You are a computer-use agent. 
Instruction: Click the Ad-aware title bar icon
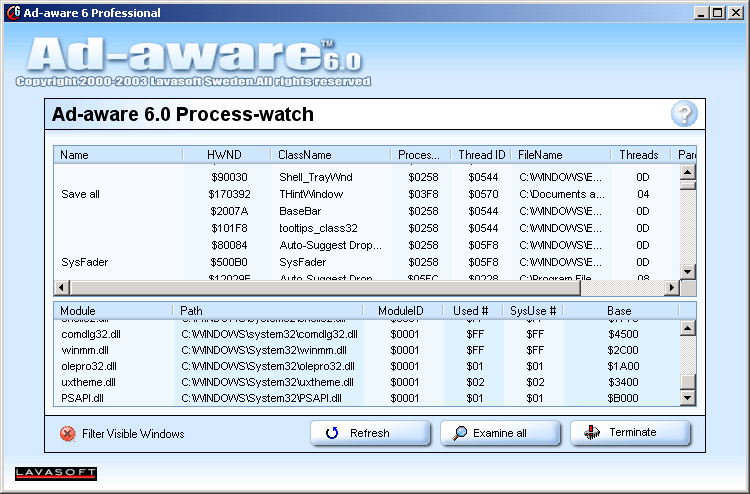pyautogui.click(x=11, y=13)
